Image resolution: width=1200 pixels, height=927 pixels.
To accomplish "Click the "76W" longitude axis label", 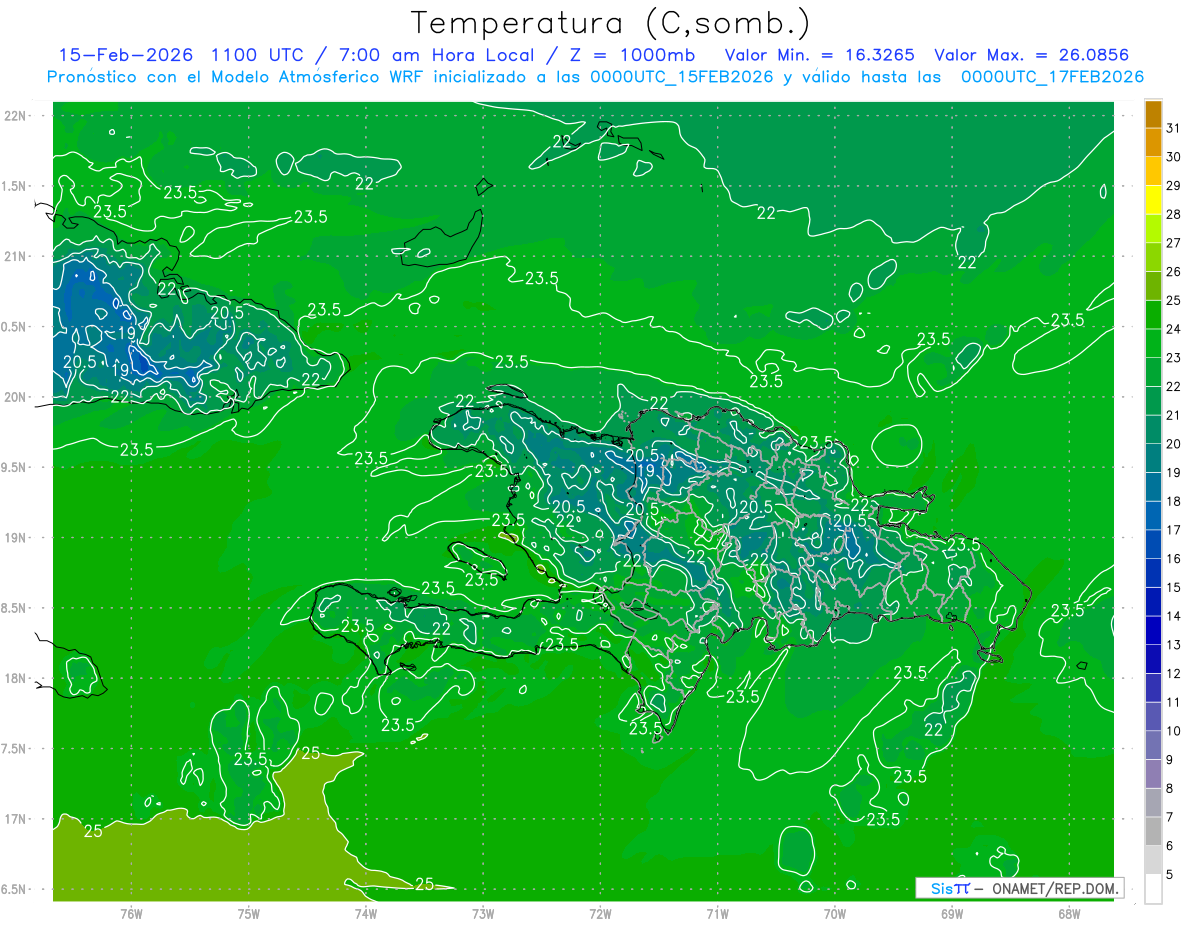I will (x=131, y=914).
